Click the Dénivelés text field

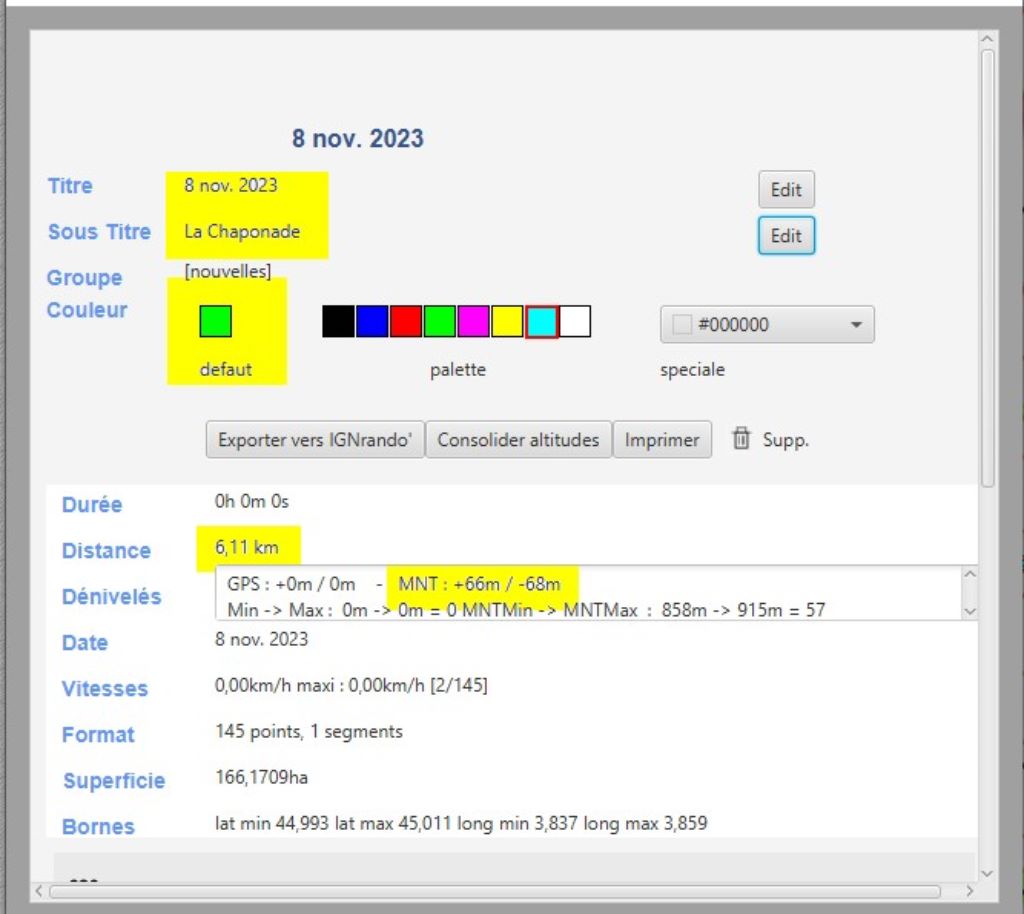(588, 594)
